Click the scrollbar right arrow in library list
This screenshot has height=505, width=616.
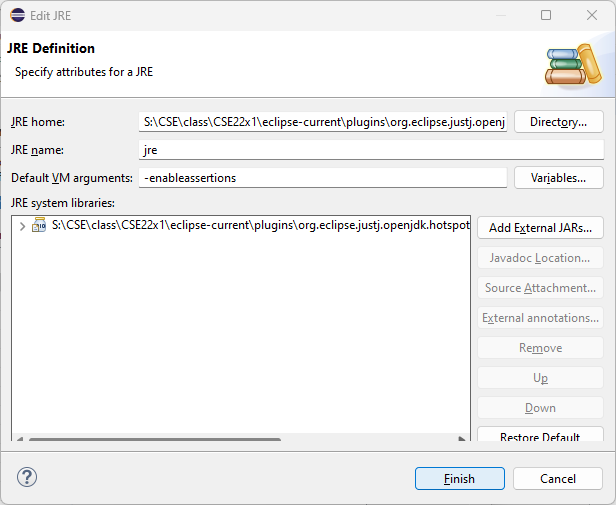463,438
